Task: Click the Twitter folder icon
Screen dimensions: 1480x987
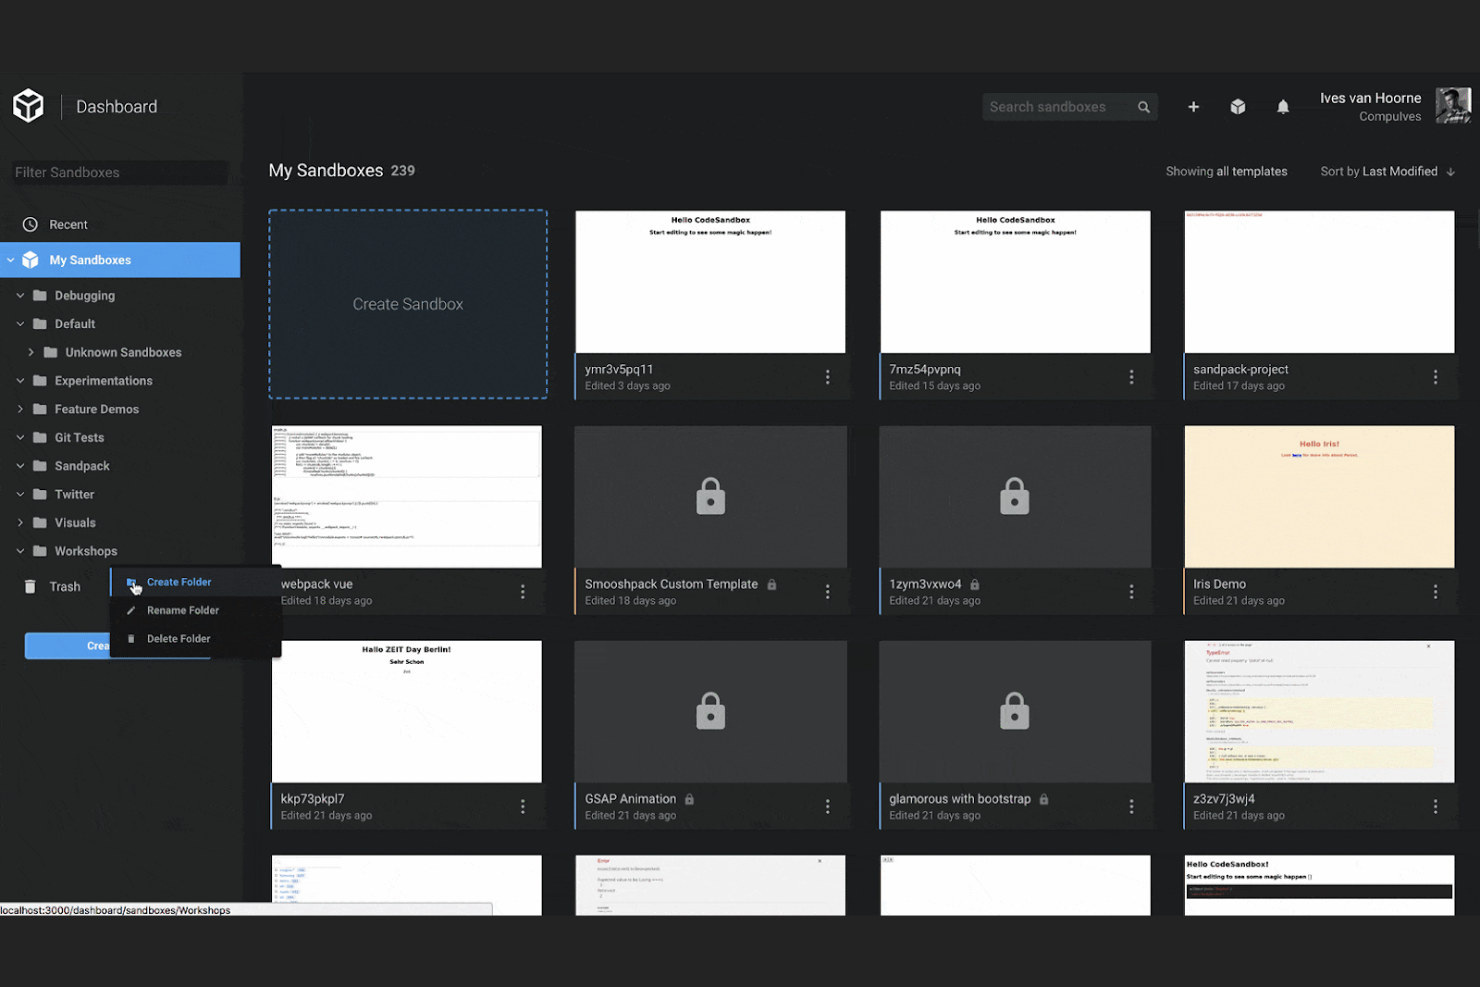Action: coord(40,494)
